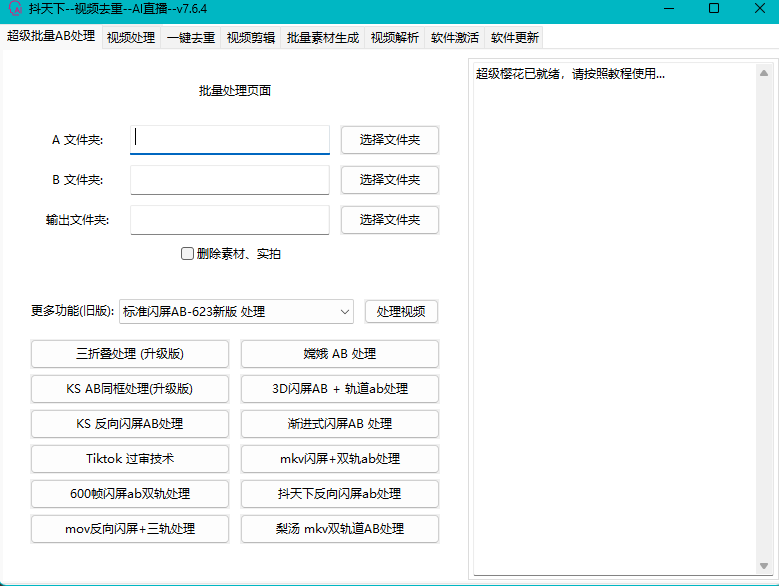Run the 嫦娥 AB 处理 button
The image size is (779, 586).
point(339,354)
